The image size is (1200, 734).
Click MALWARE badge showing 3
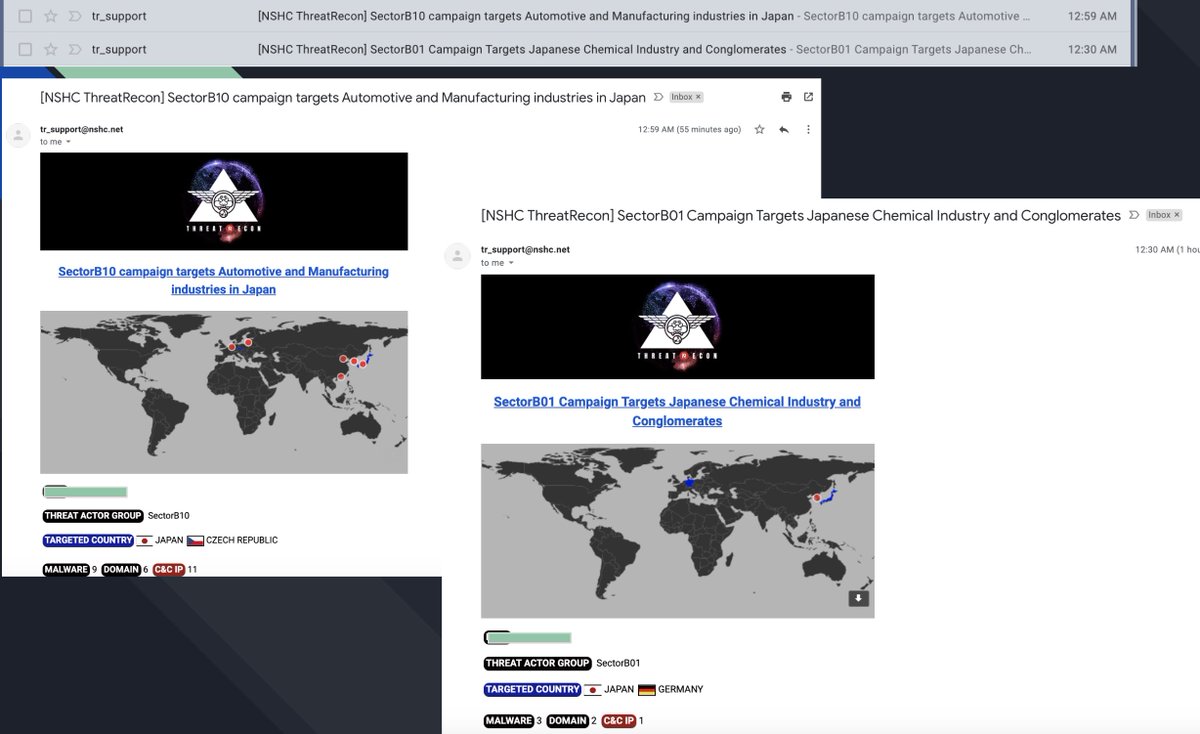click(x=509, y=720)
